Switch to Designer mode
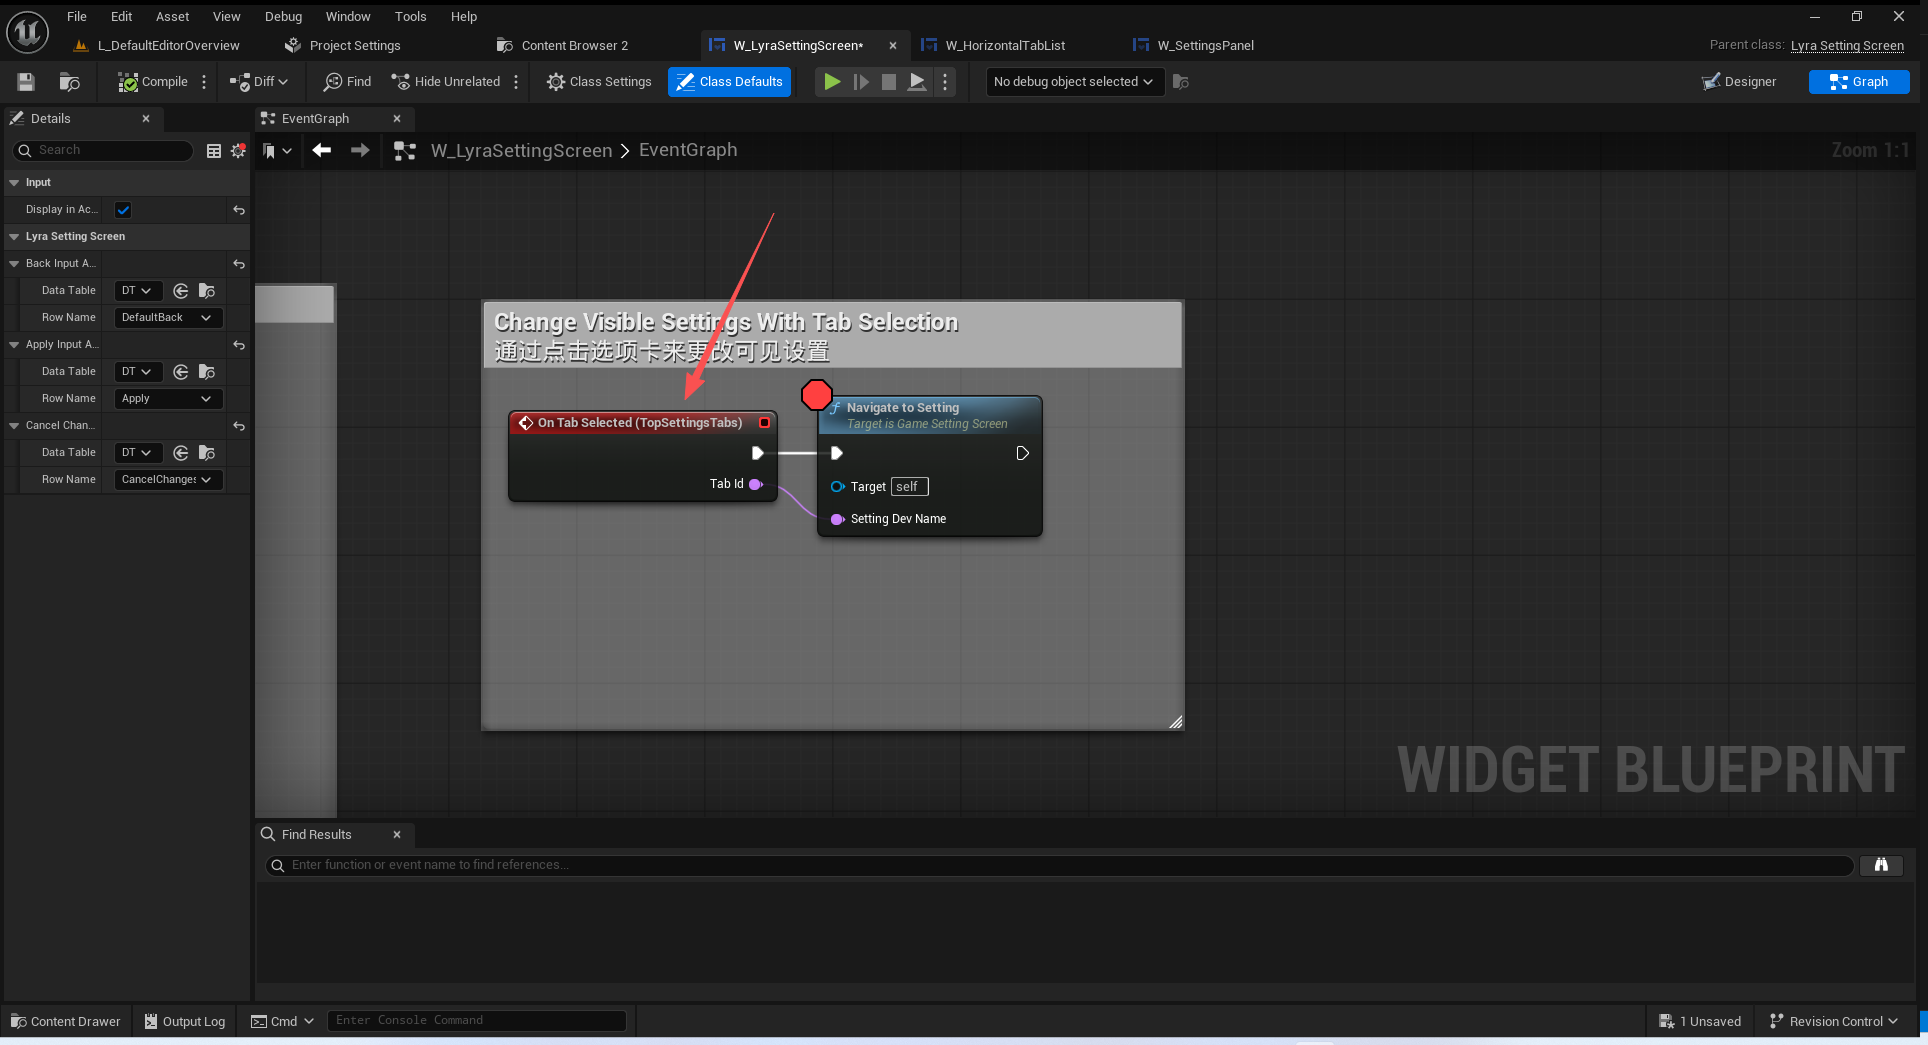1928x1045 pixels. [1739, 82]
